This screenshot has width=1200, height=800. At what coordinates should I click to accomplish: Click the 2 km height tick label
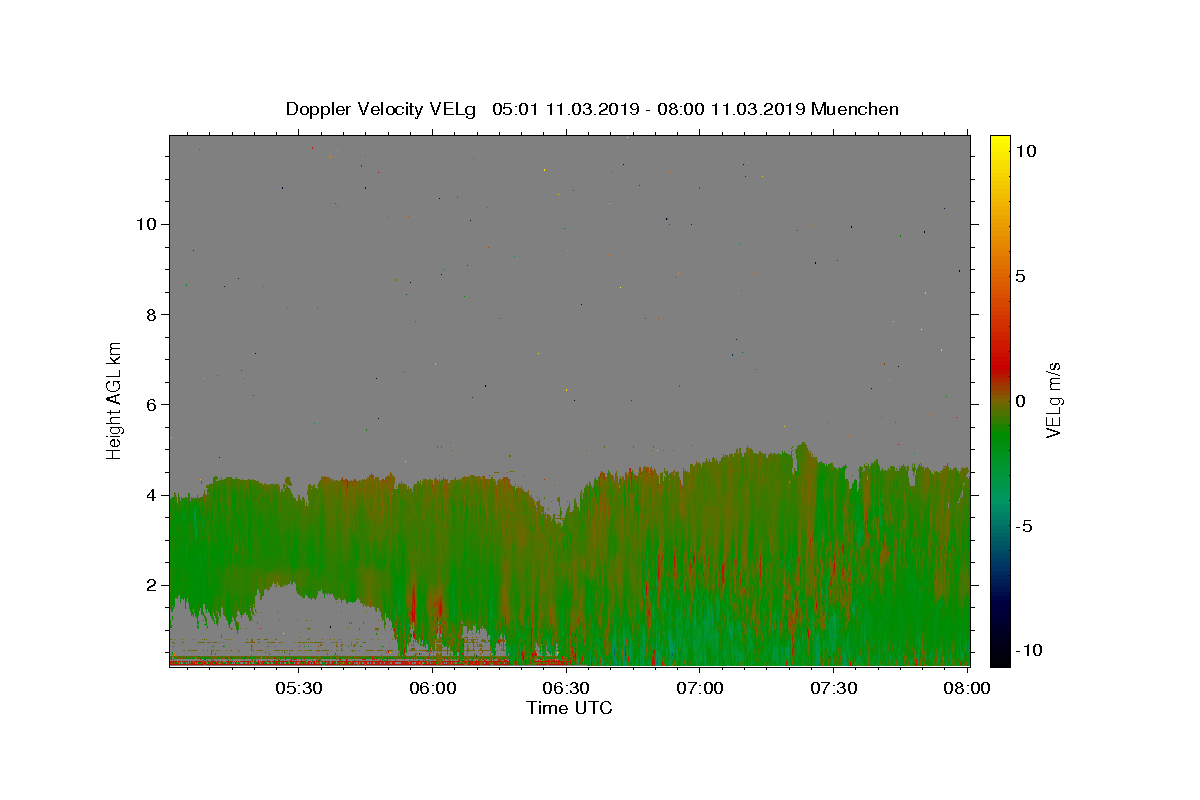click(148, 585)
